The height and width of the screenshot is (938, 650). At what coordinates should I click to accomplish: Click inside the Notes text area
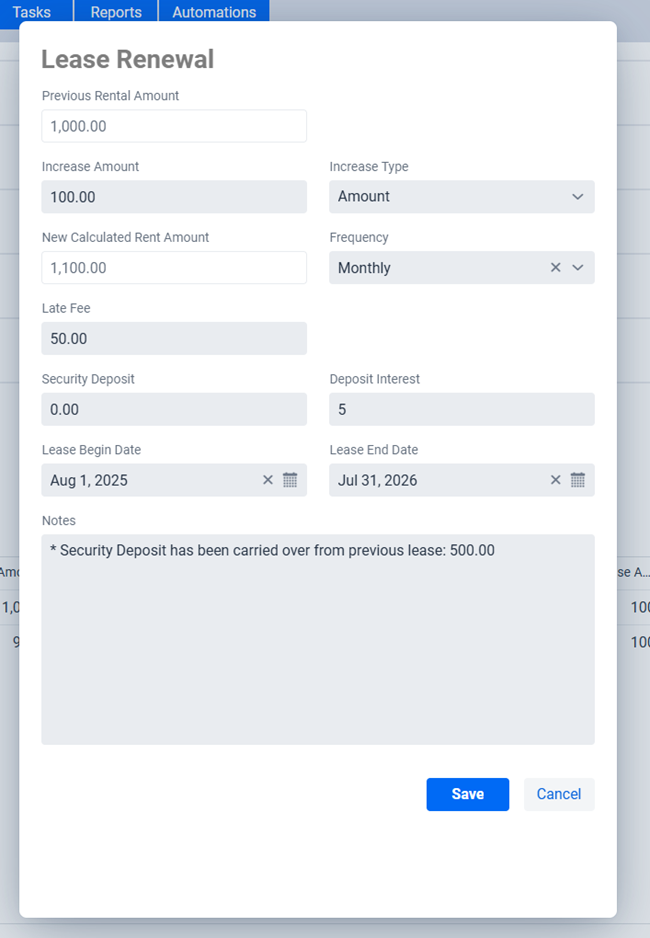click(x=318, y=639)
